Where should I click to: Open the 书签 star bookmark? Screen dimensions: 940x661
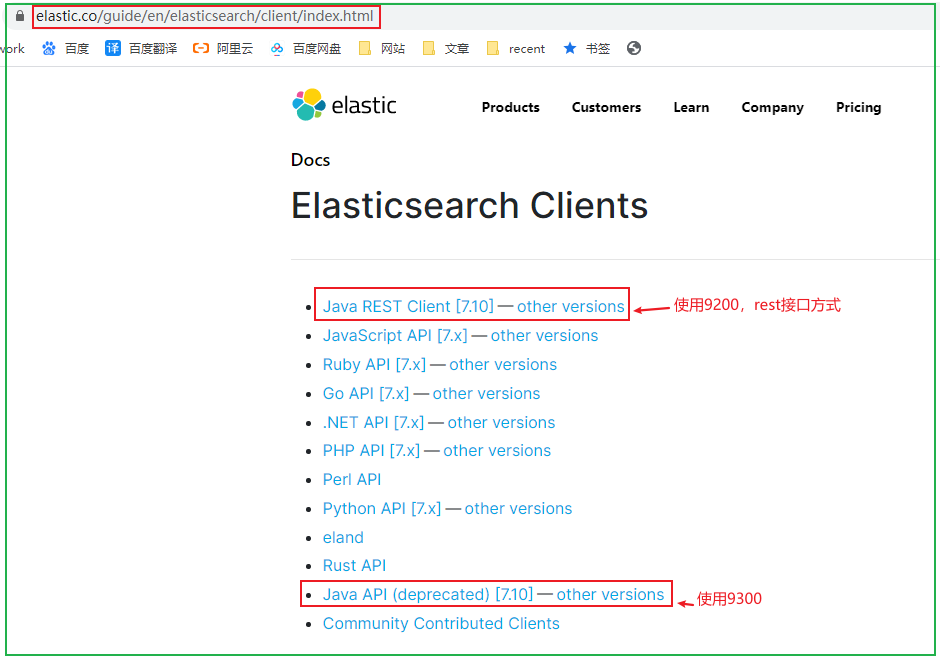tap(586, 49)
